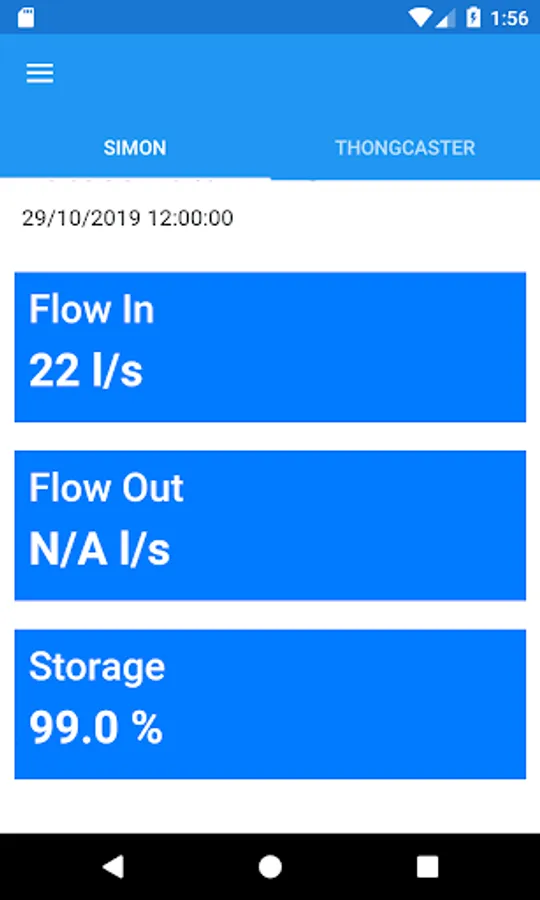Open the Flow Out card
The width and height of the screenshot is (540, 900).
270,526
